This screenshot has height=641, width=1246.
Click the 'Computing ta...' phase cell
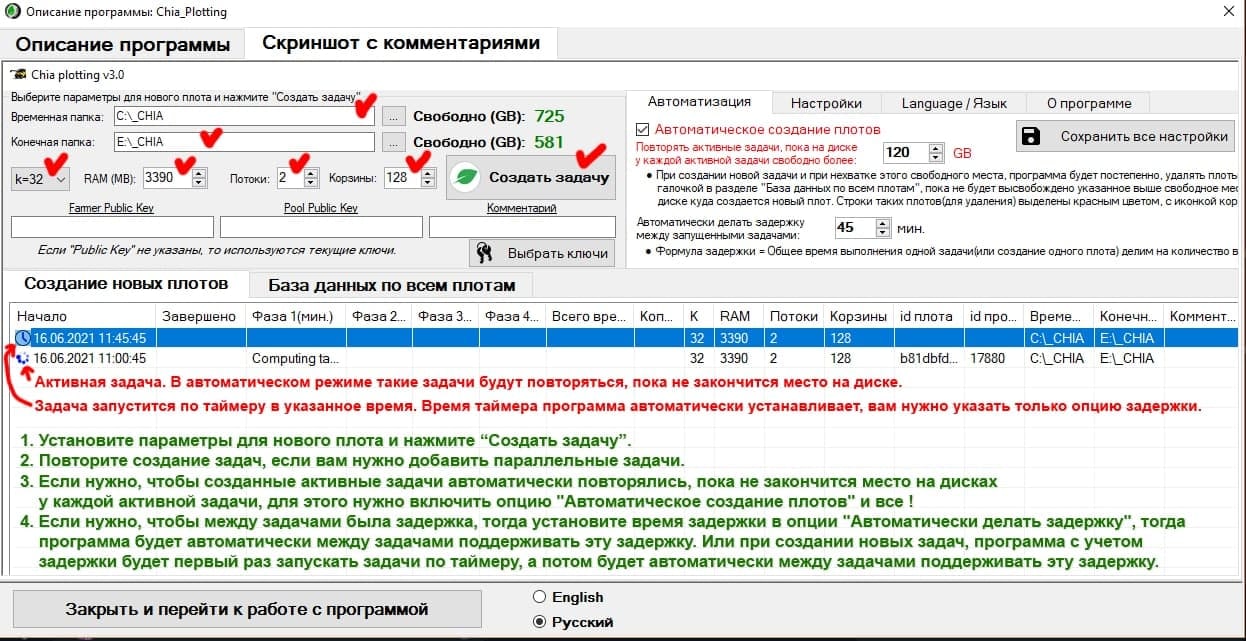[295, 358]
